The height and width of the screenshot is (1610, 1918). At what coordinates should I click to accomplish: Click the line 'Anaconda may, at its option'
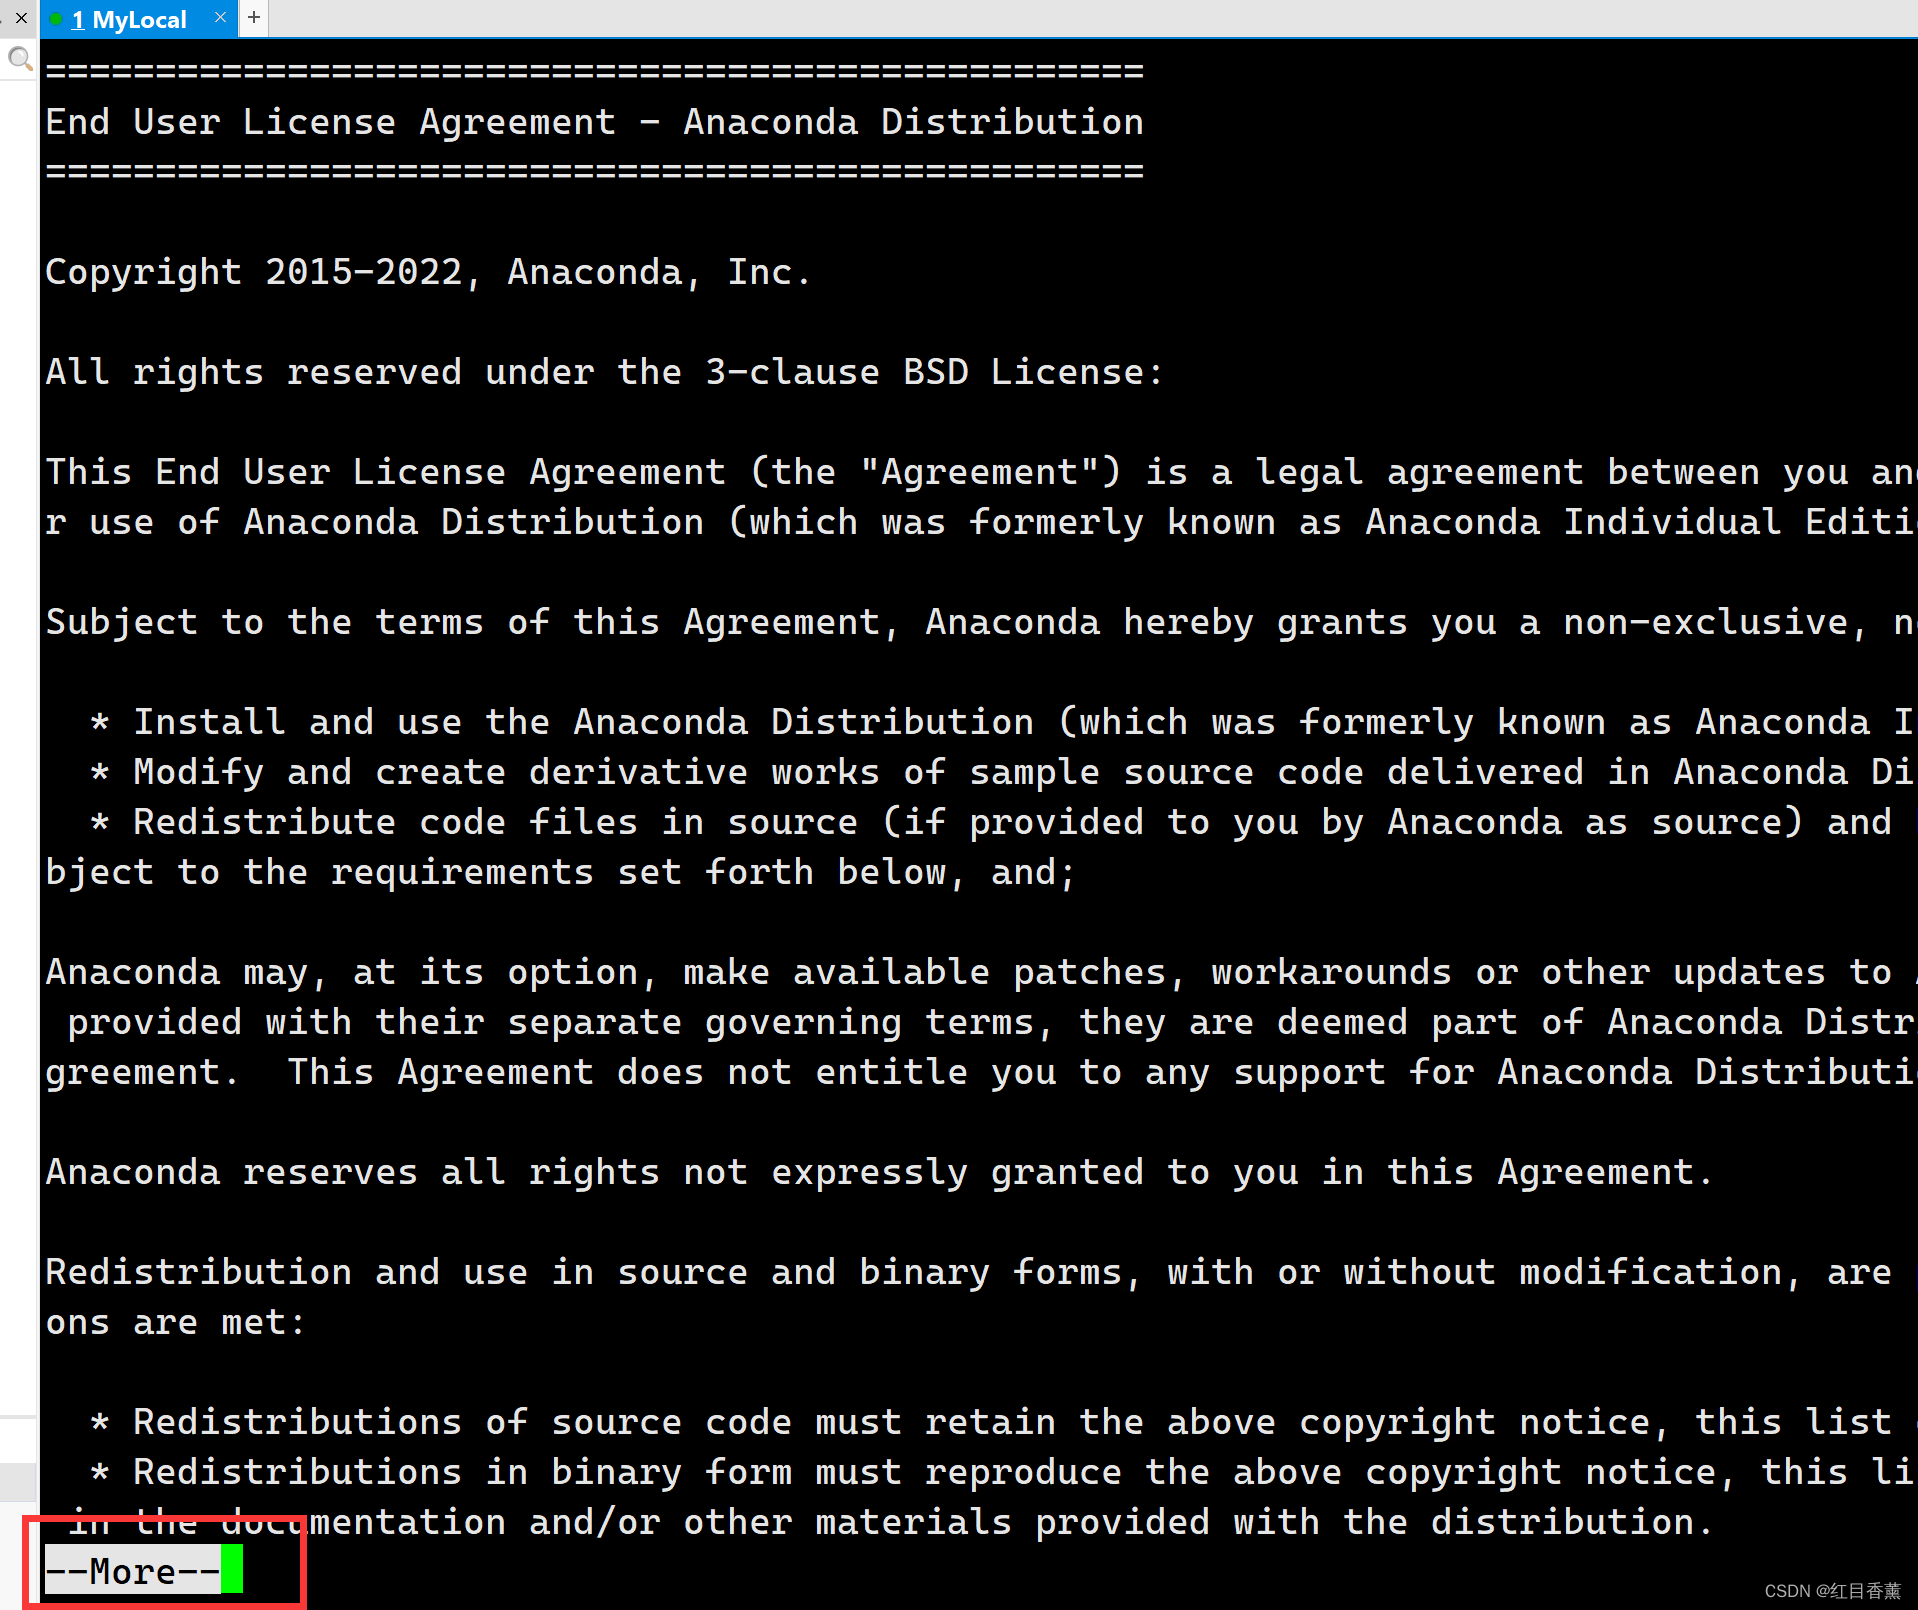[x=981, y=972]
